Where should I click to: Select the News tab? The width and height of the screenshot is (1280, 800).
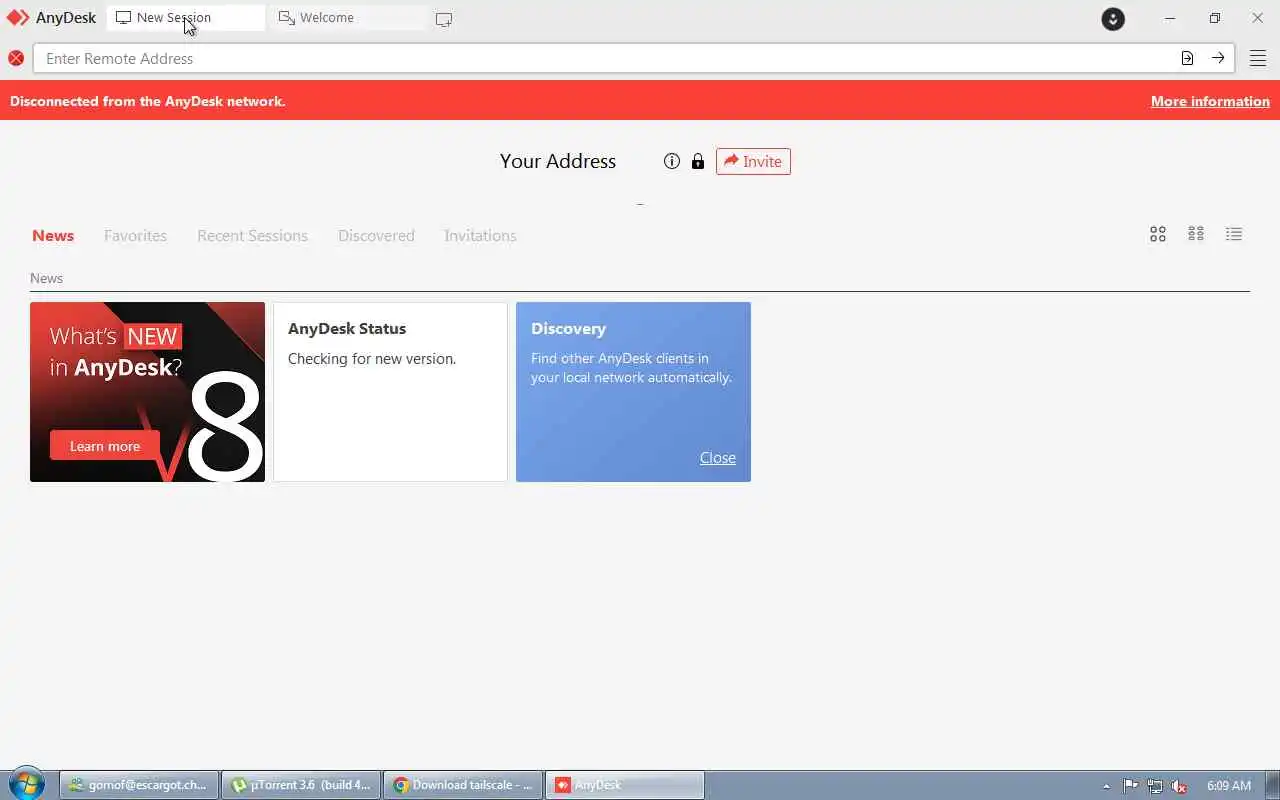pyautogui.click(x=53, y=236)
